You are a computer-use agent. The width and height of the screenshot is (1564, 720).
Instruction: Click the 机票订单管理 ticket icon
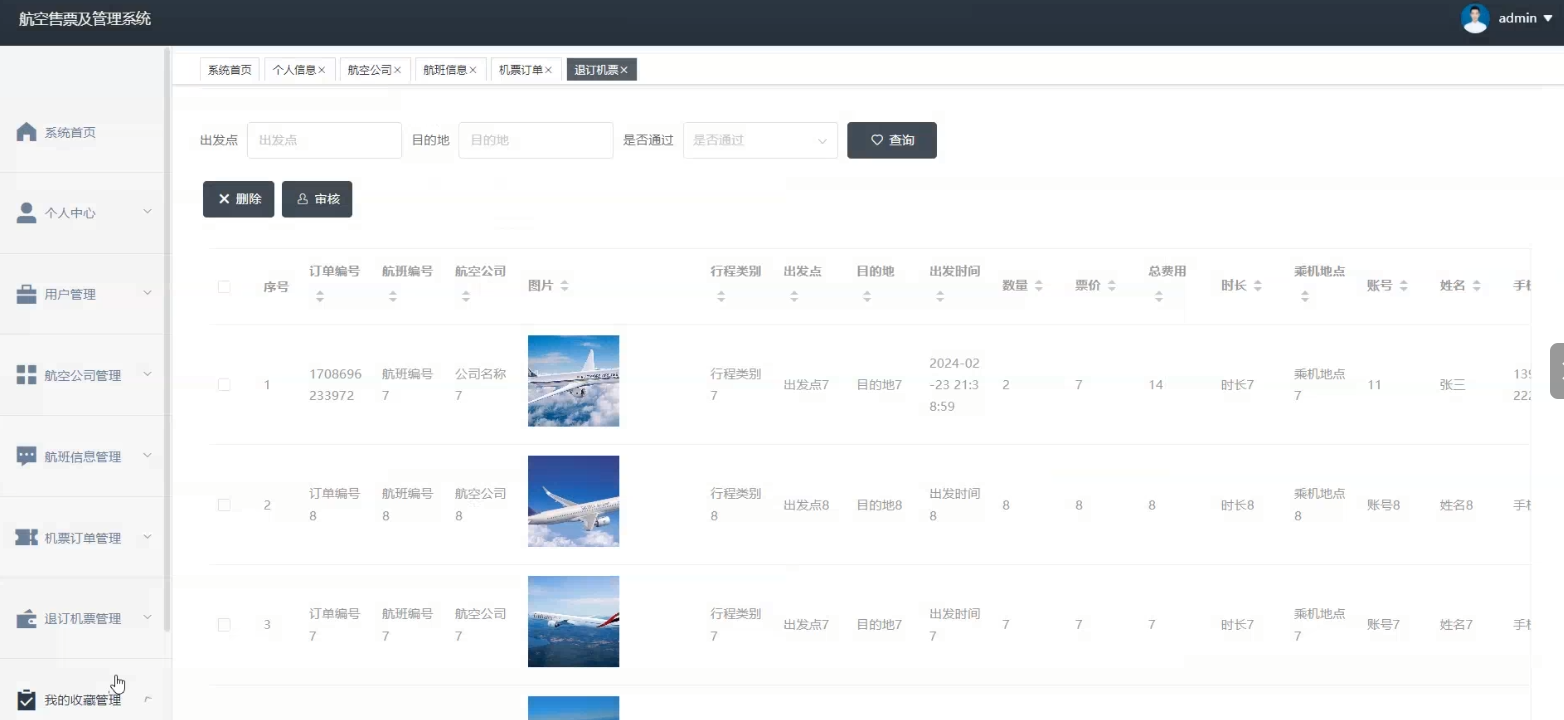click(27, 537)
